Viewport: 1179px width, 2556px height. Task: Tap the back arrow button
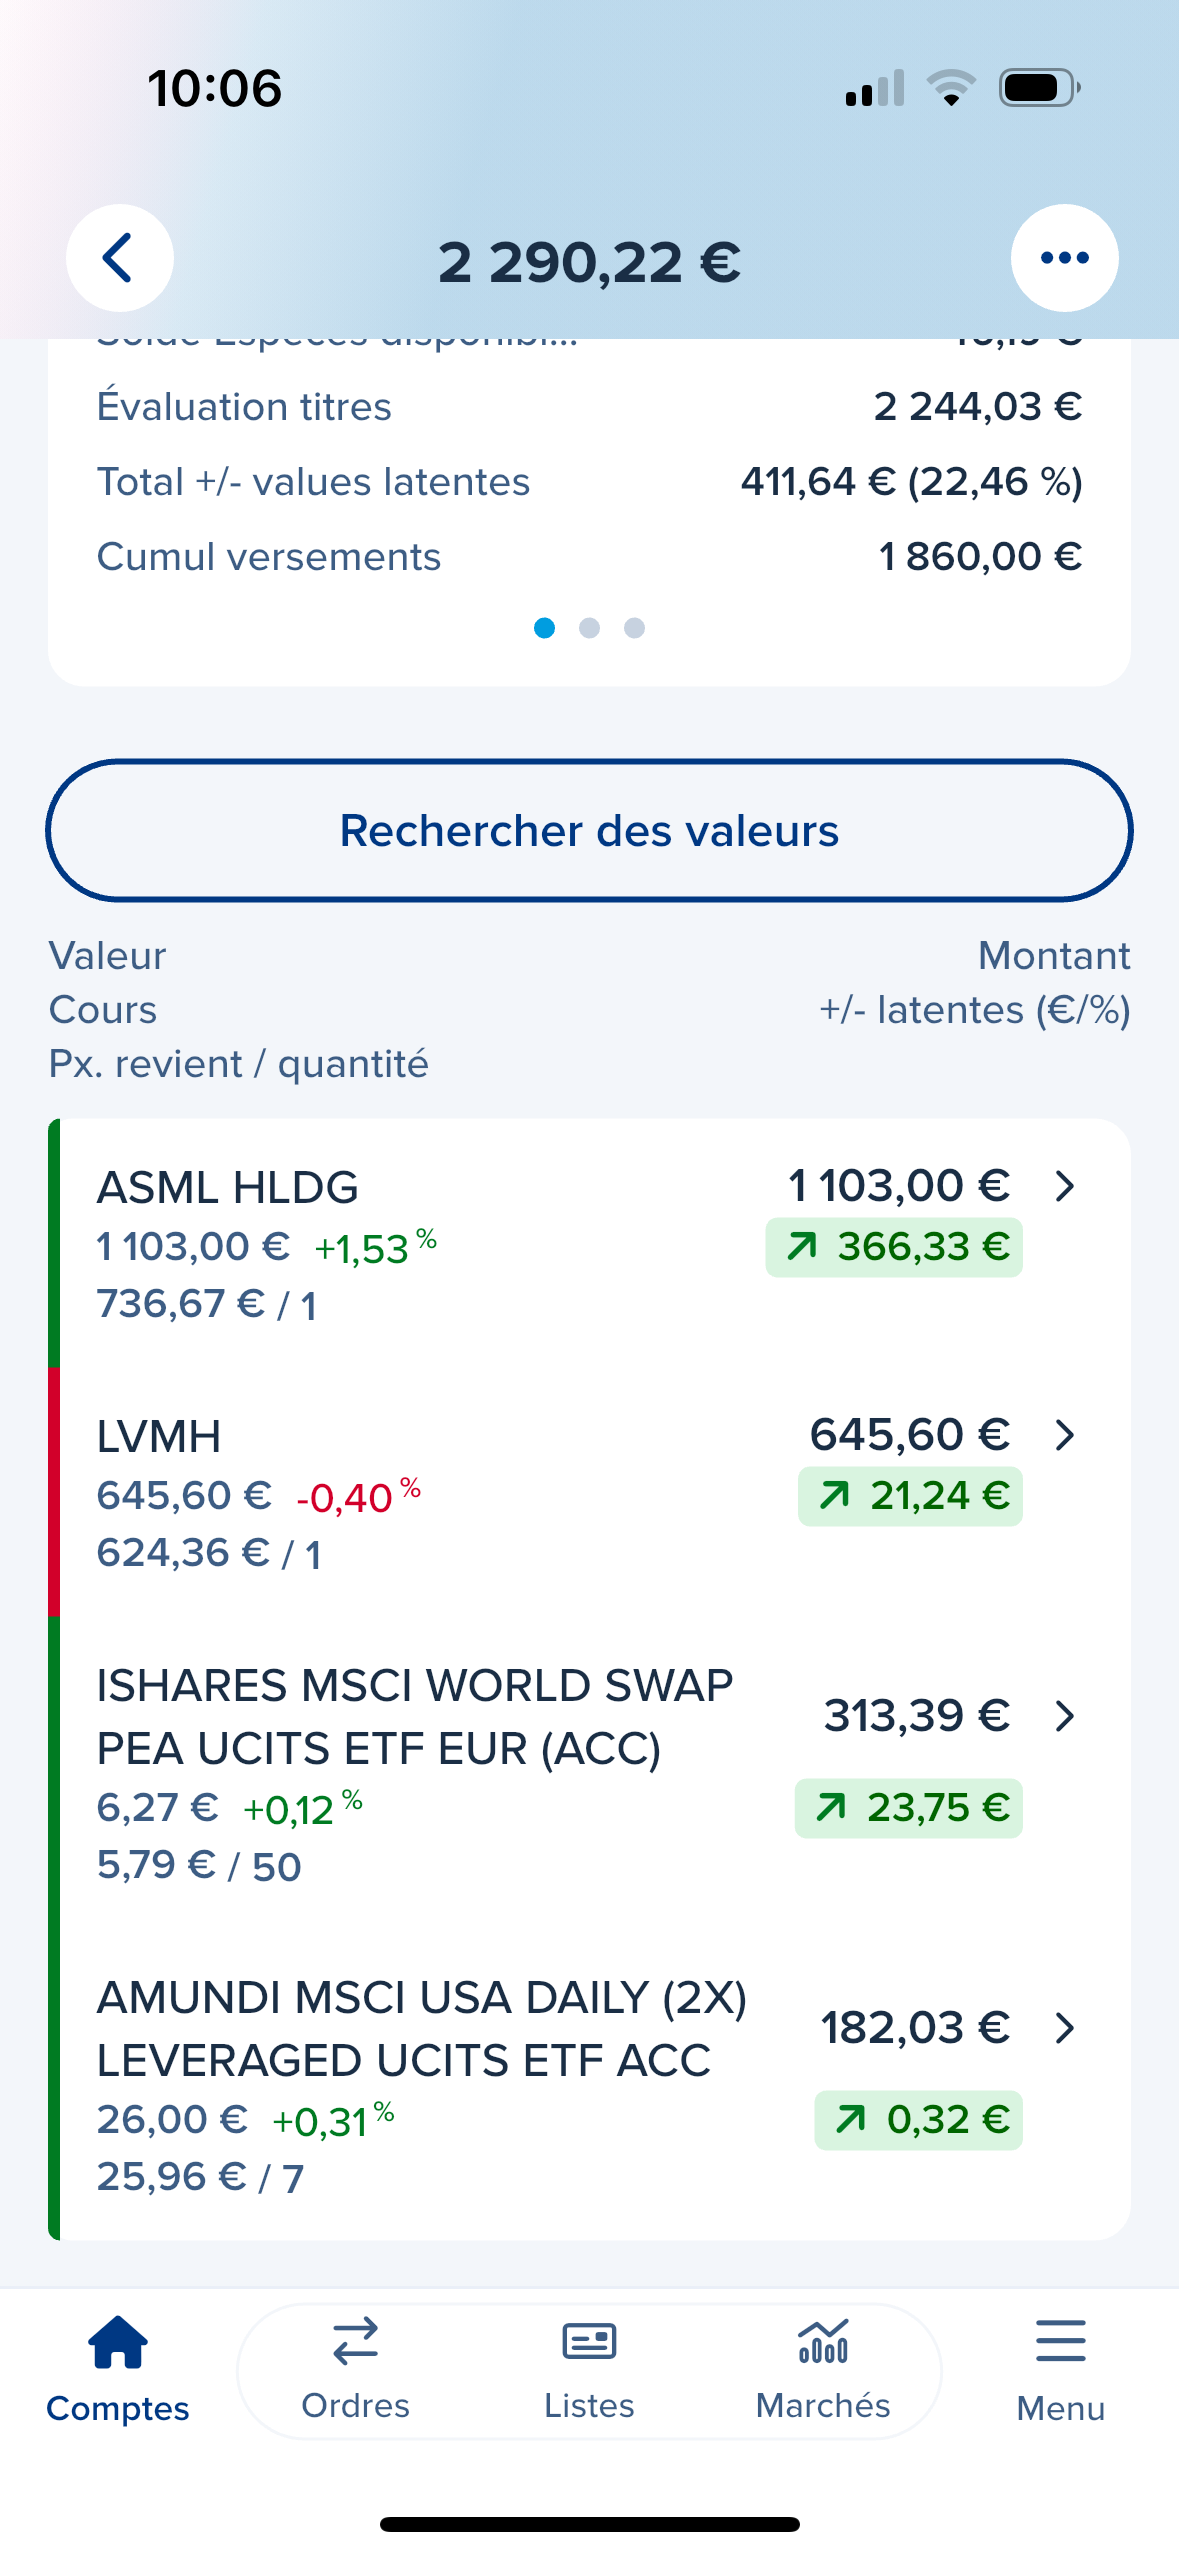click(x=119, y=258)
